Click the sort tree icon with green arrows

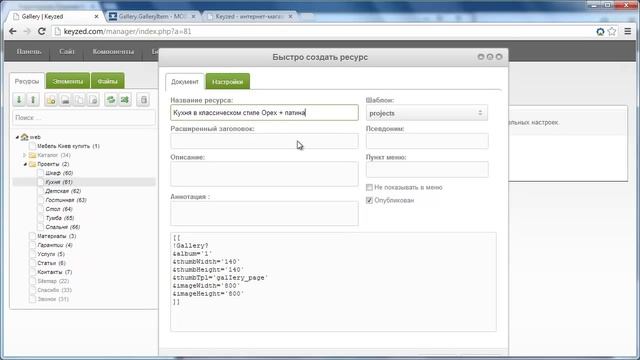tap(125, 100)
